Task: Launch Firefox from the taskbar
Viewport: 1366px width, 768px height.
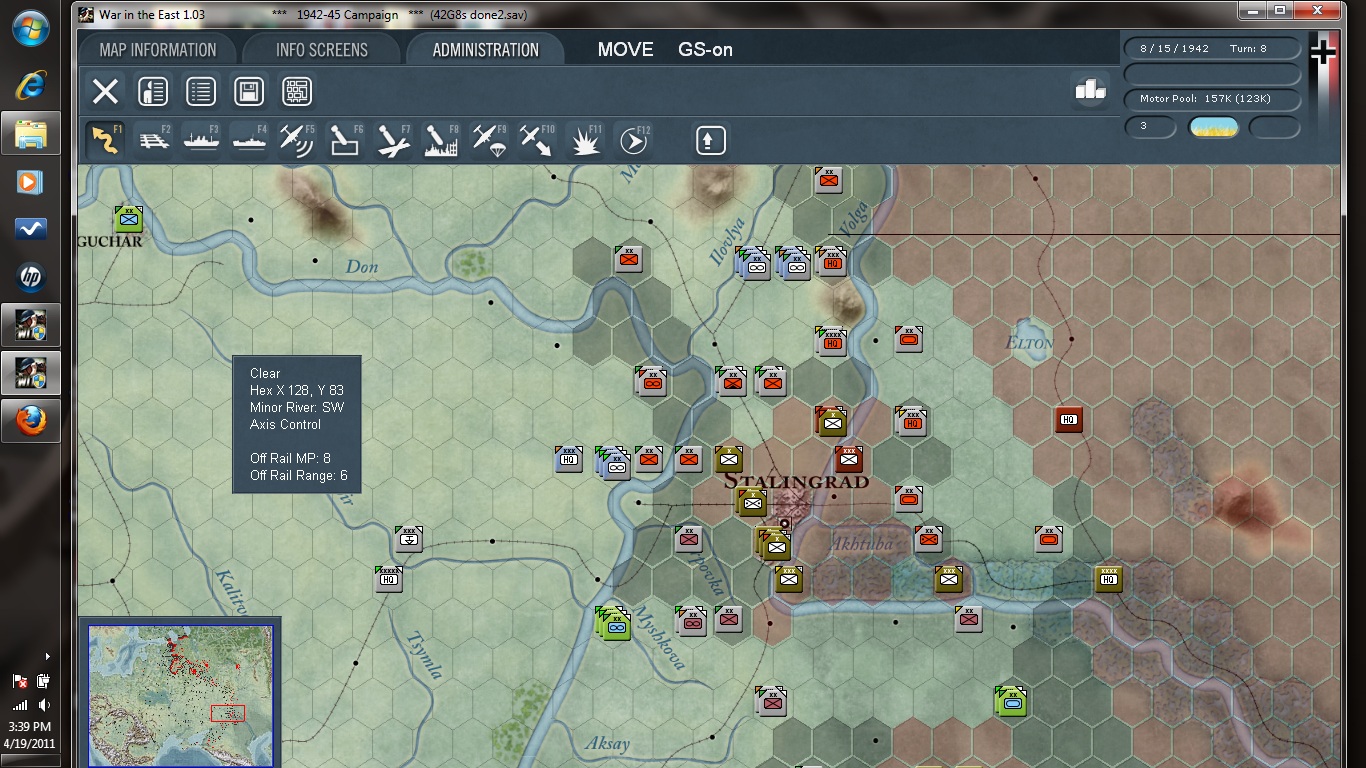Action: coord(30,421)
